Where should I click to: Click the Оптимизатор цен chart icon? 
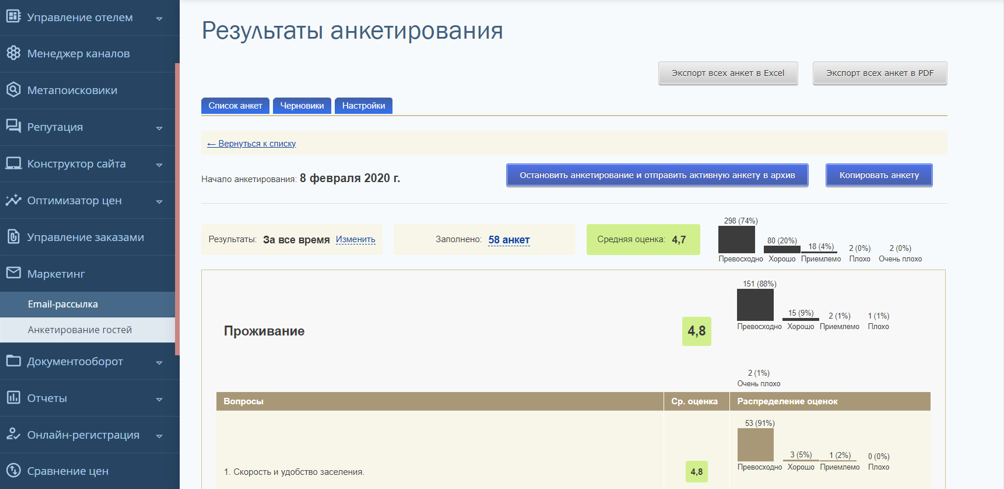point(13,200)
